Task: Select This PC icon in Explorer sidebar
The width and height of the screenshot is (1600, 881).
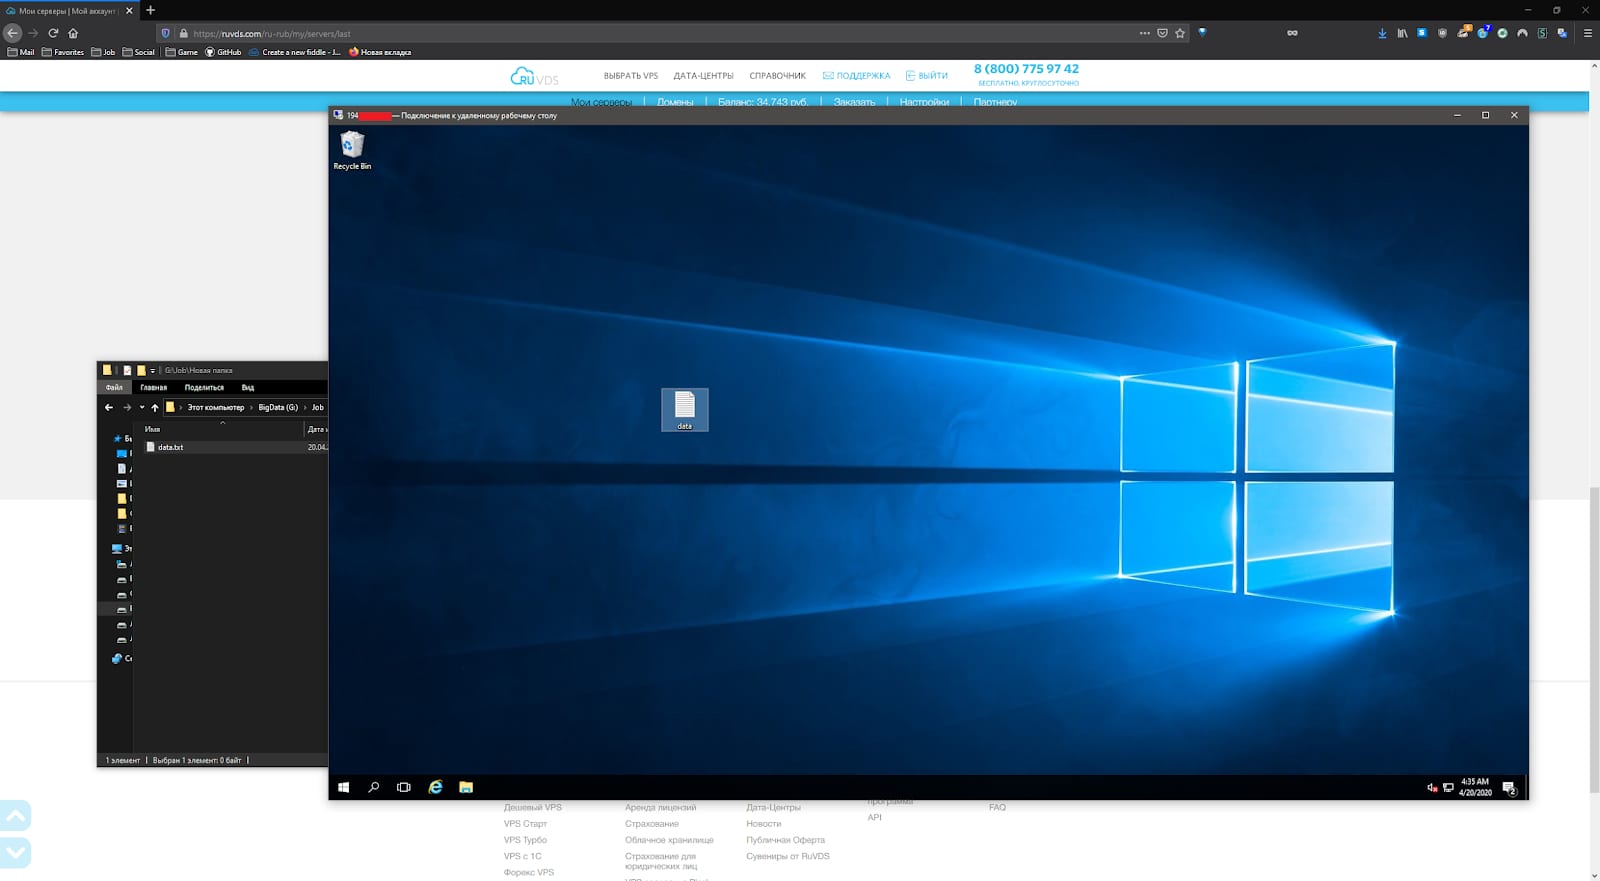Action: (117, 548)
